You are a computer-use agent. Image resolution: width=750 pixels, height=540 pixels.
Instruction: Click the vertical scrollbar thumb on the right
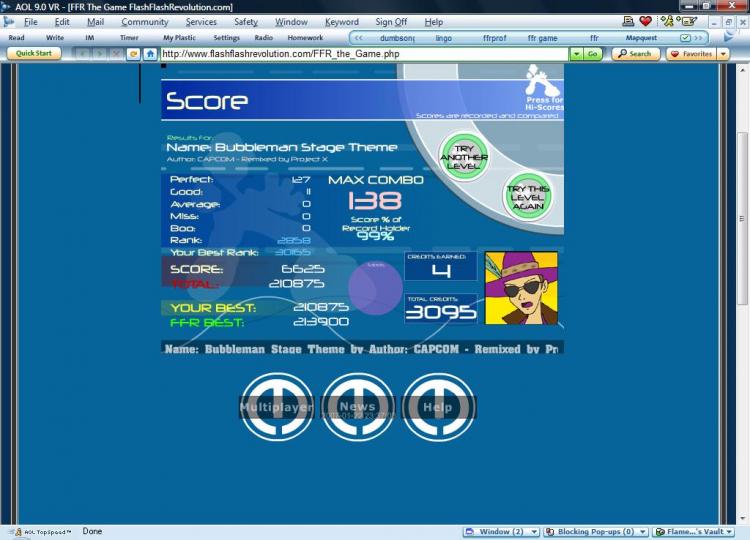coord(743,218)
